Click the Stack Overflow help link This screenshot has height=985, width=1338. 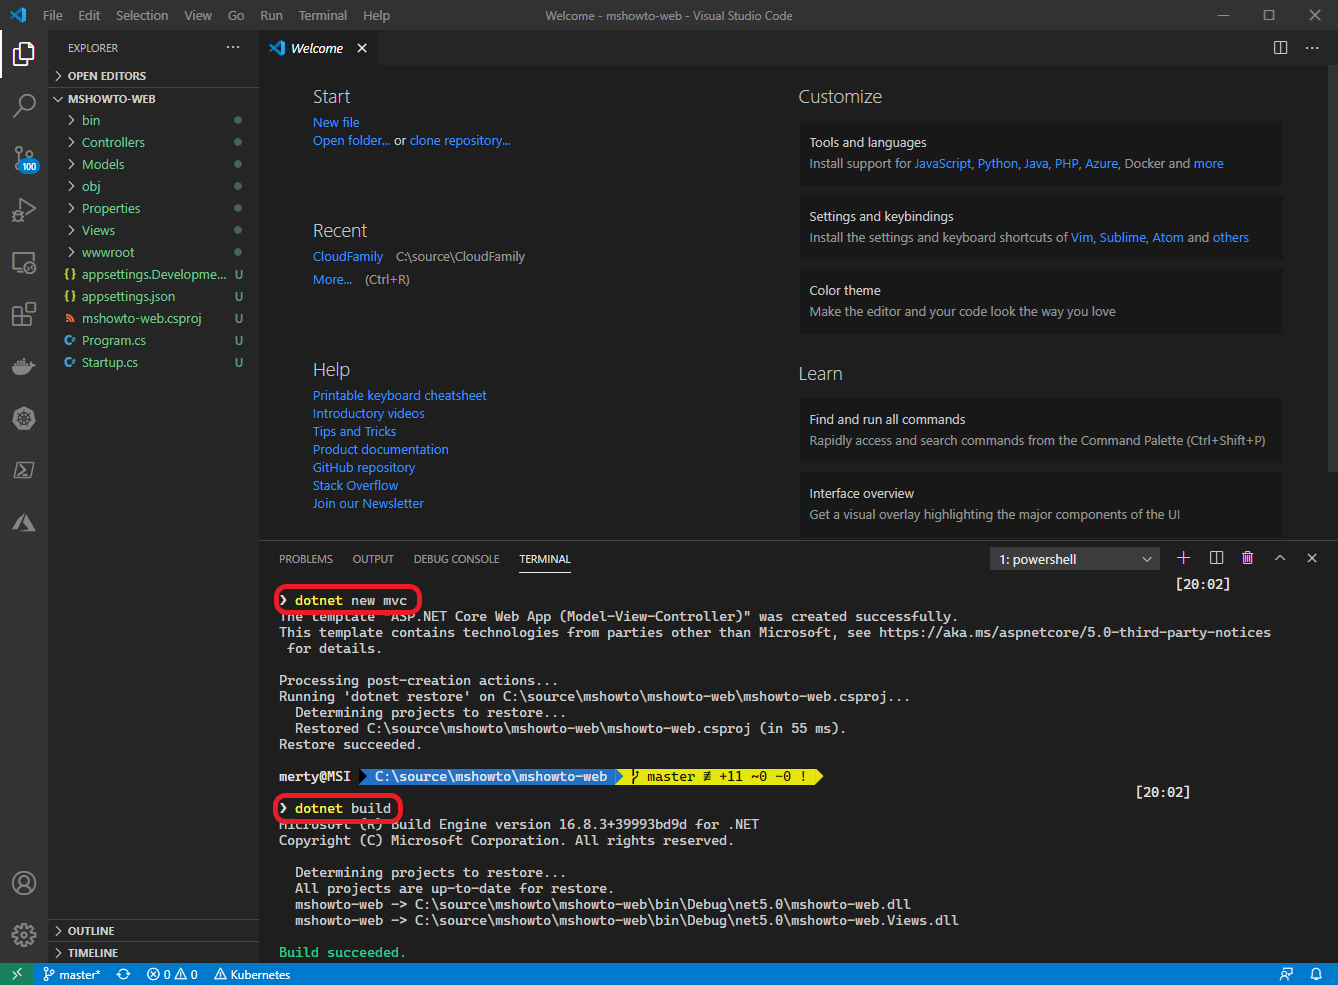pos(355,485)
